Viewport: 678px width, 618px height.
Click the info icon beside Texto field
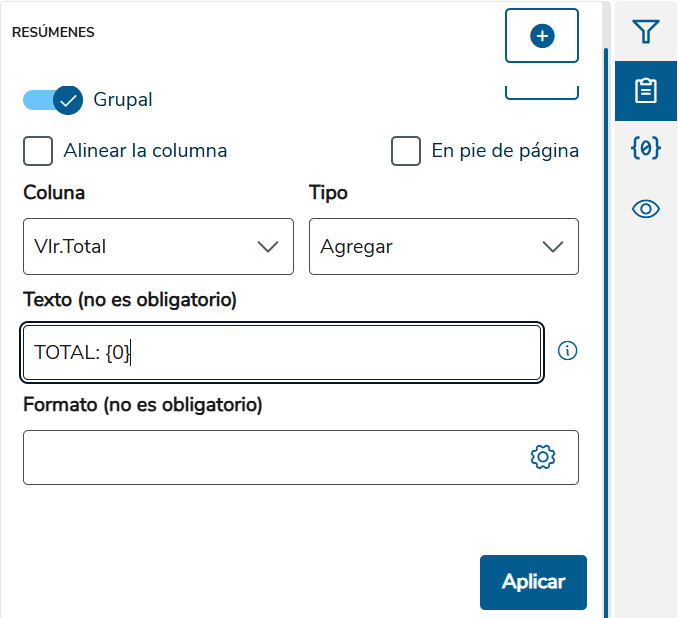pos(567,351)
